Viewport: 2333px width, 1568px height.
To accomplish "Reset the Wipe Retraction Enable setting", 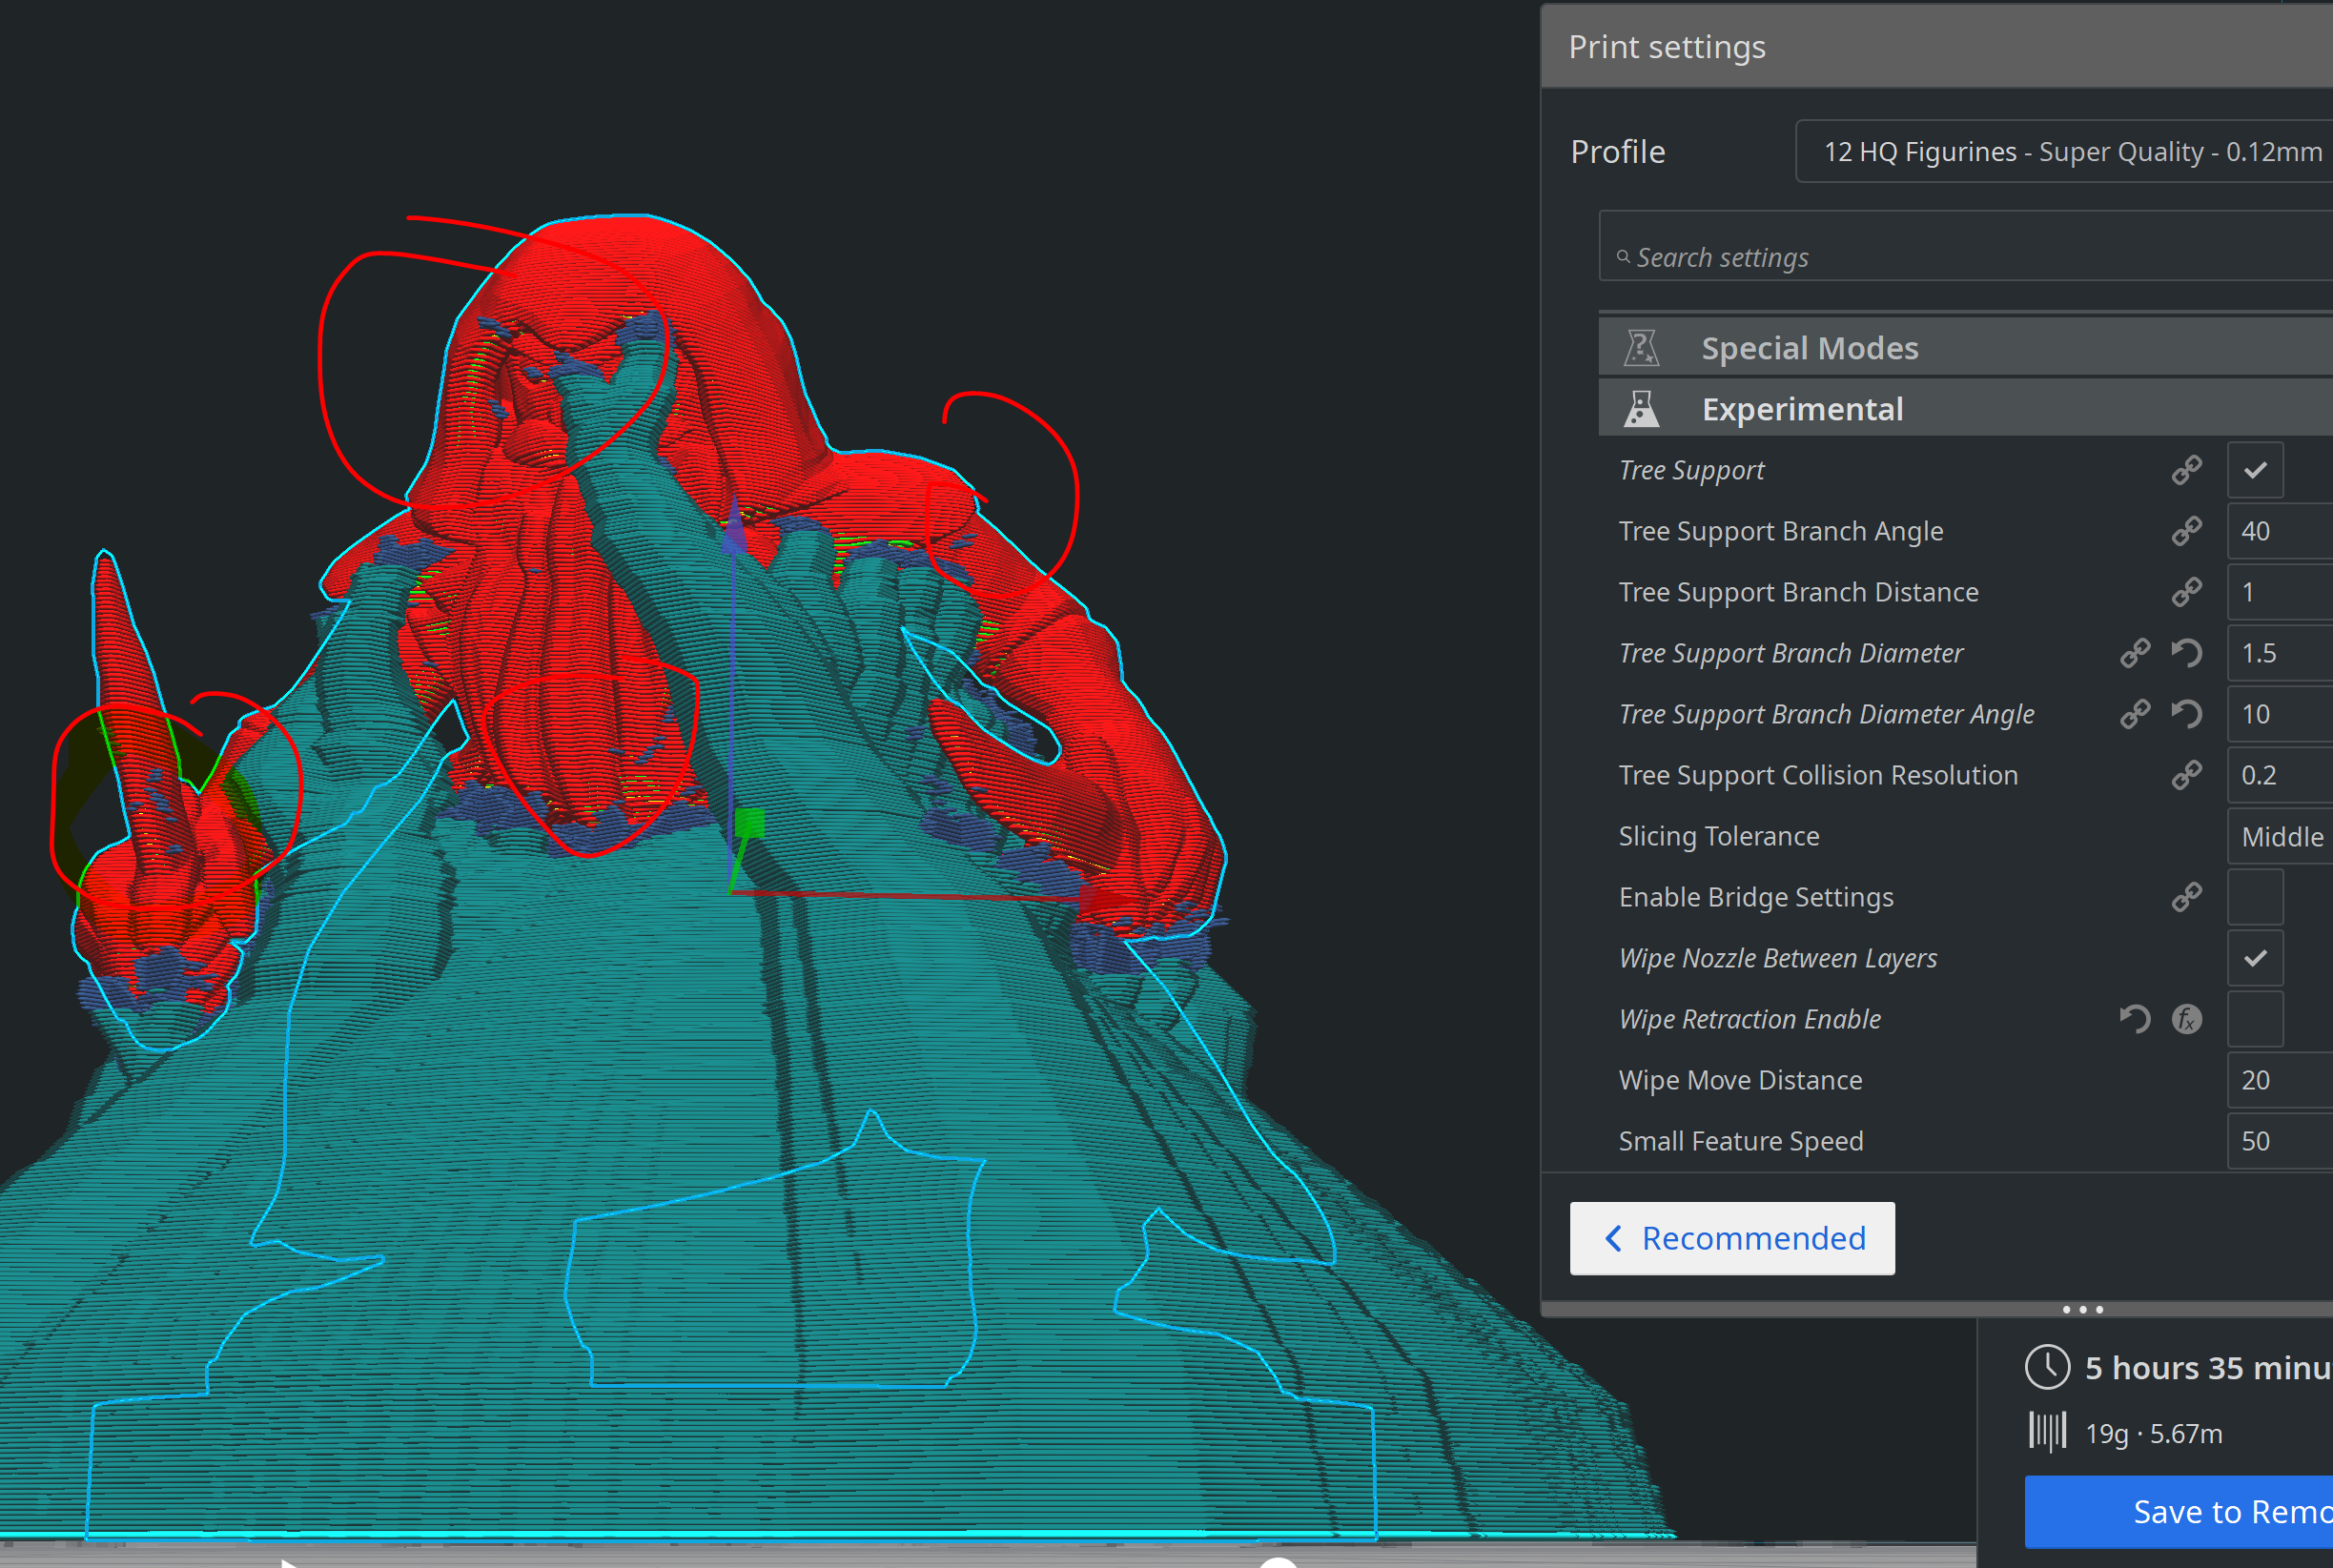I will (x=2134, y=1019).
